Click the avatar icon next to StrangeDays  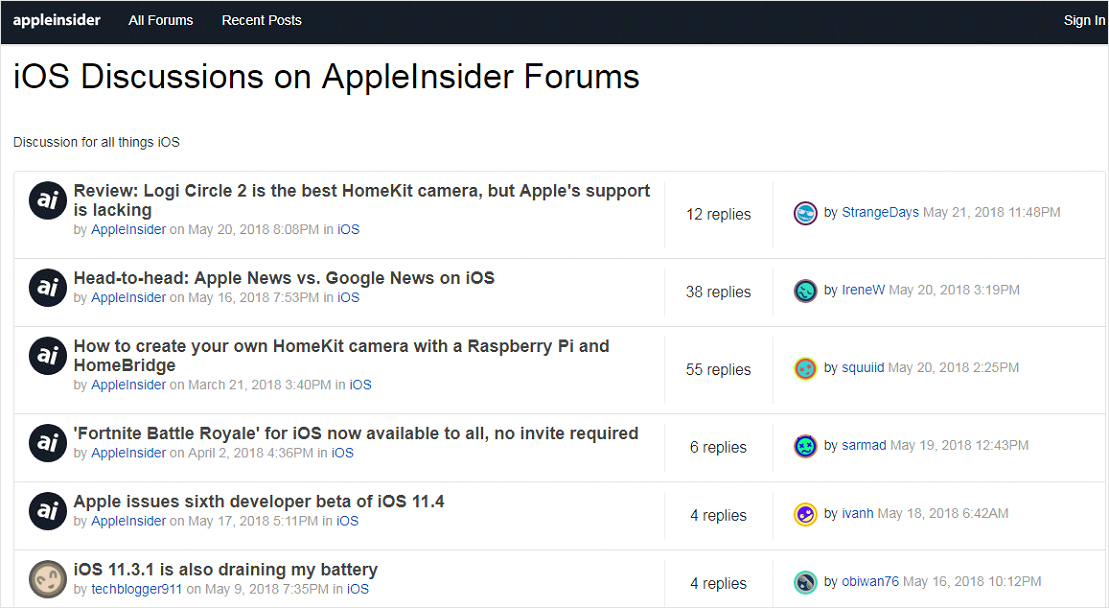point(805,213)
